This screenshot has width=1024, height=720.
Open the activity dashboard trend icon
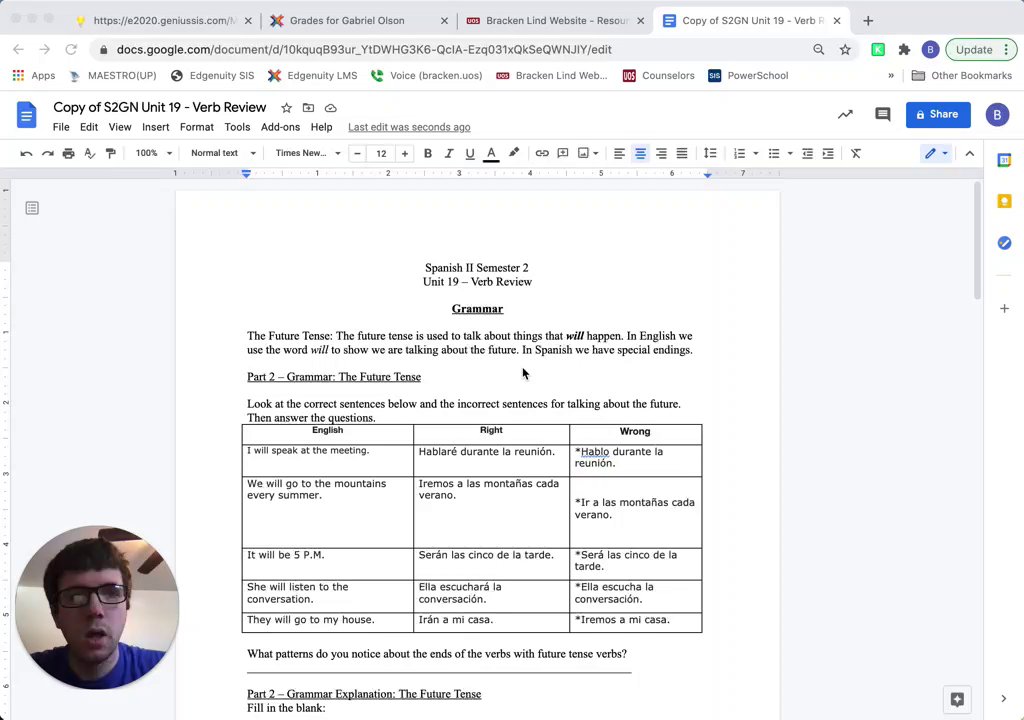[846, 114]
